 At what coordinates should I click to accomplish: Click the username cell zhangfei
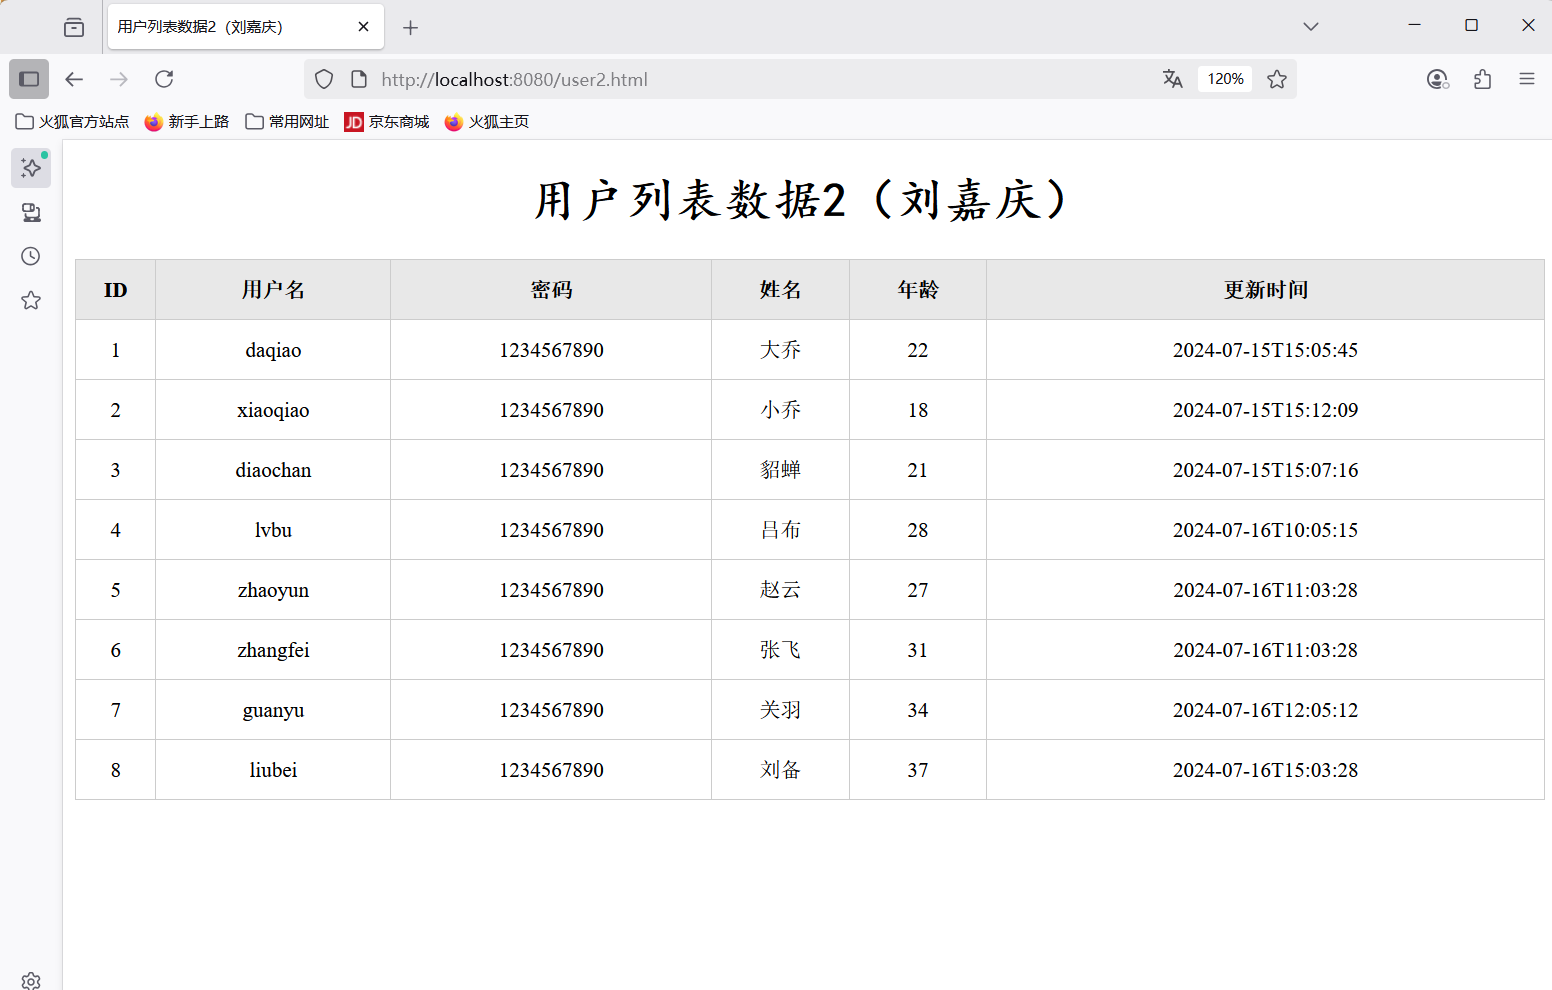pos(273,650)
